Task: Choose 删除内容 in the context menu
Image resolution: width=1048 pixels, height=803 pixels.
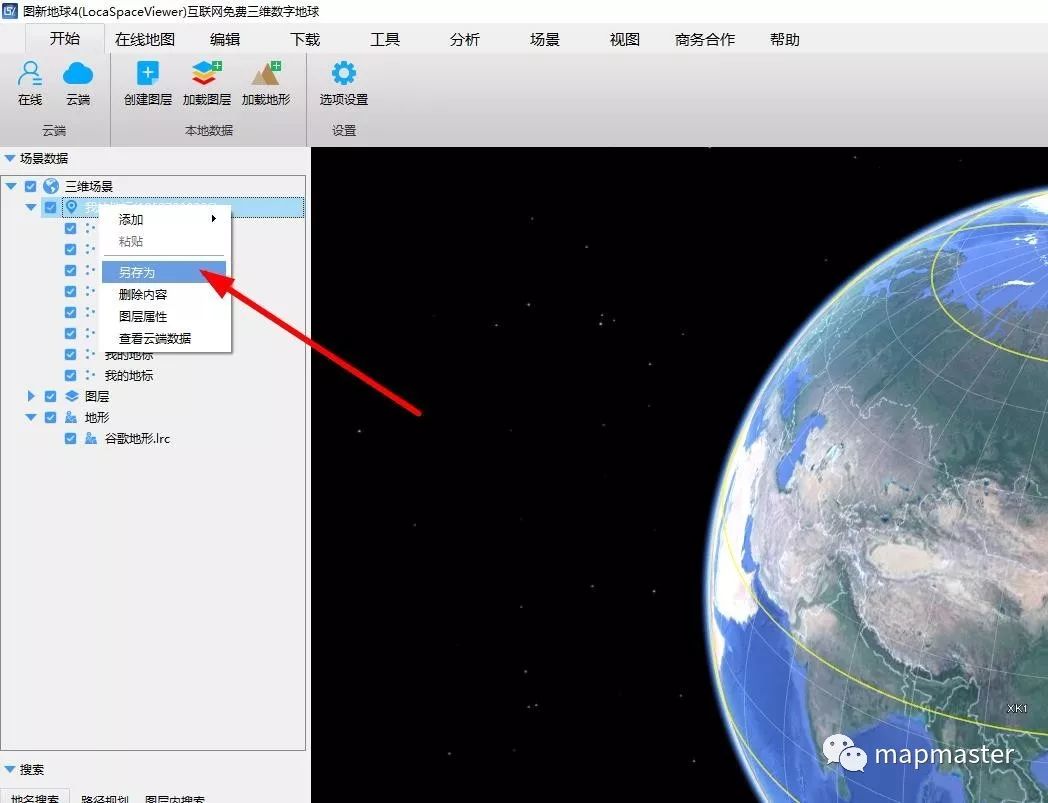Action: pos(164,294)
